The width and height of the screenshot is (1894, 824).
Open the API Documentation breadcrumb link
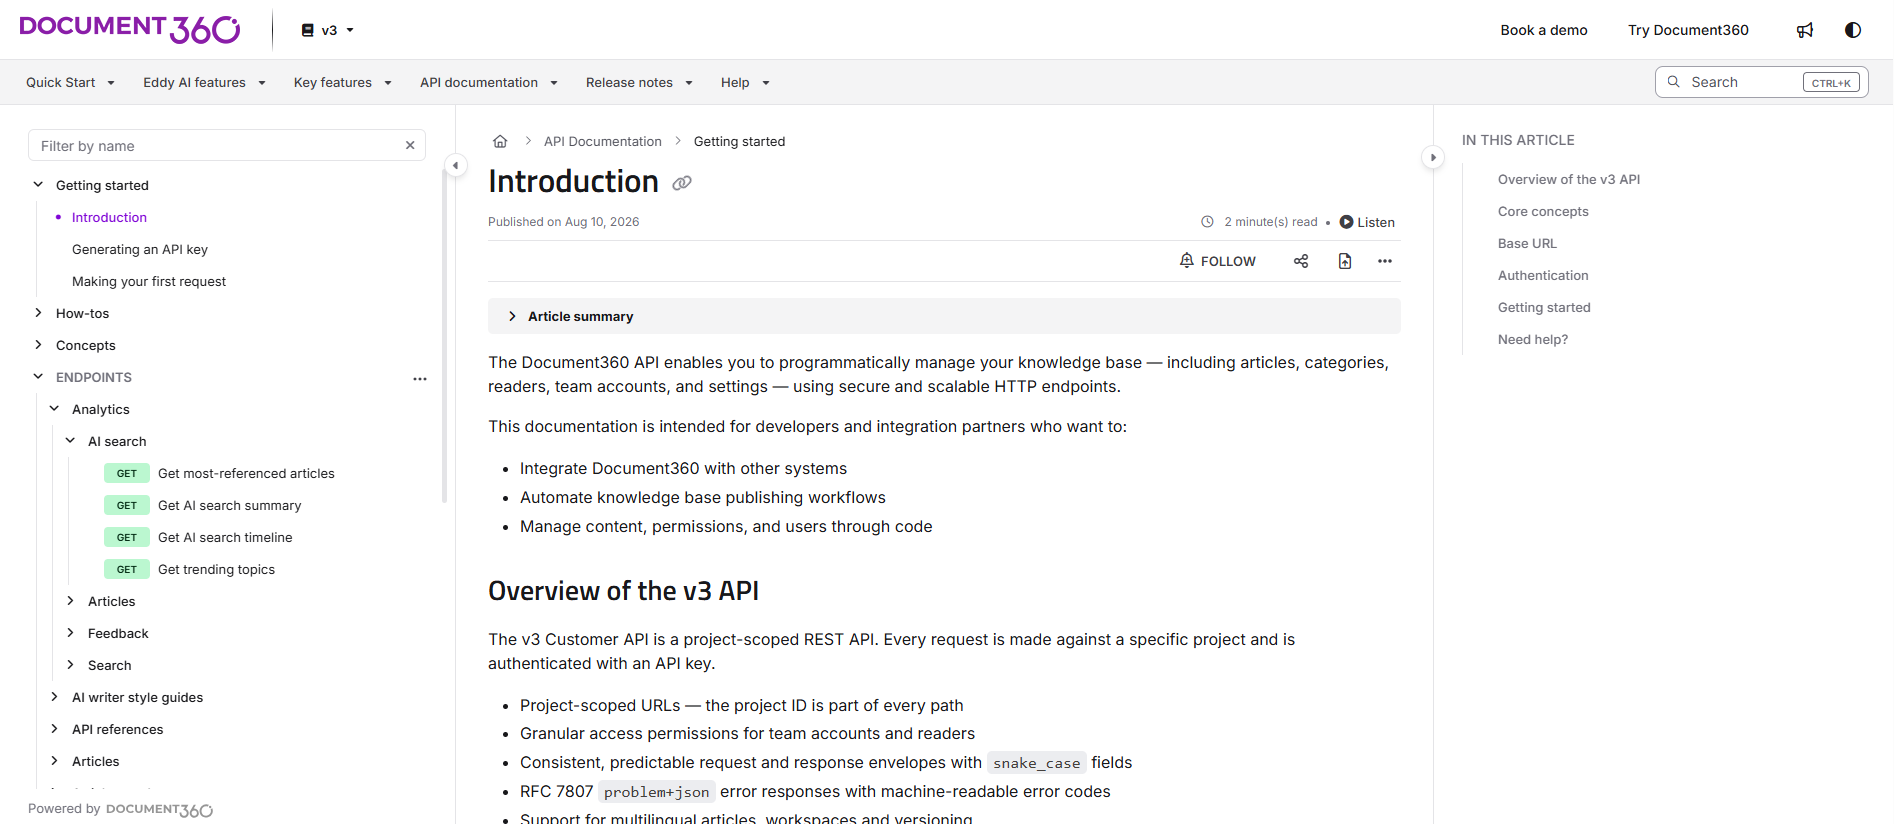(603, 142)
